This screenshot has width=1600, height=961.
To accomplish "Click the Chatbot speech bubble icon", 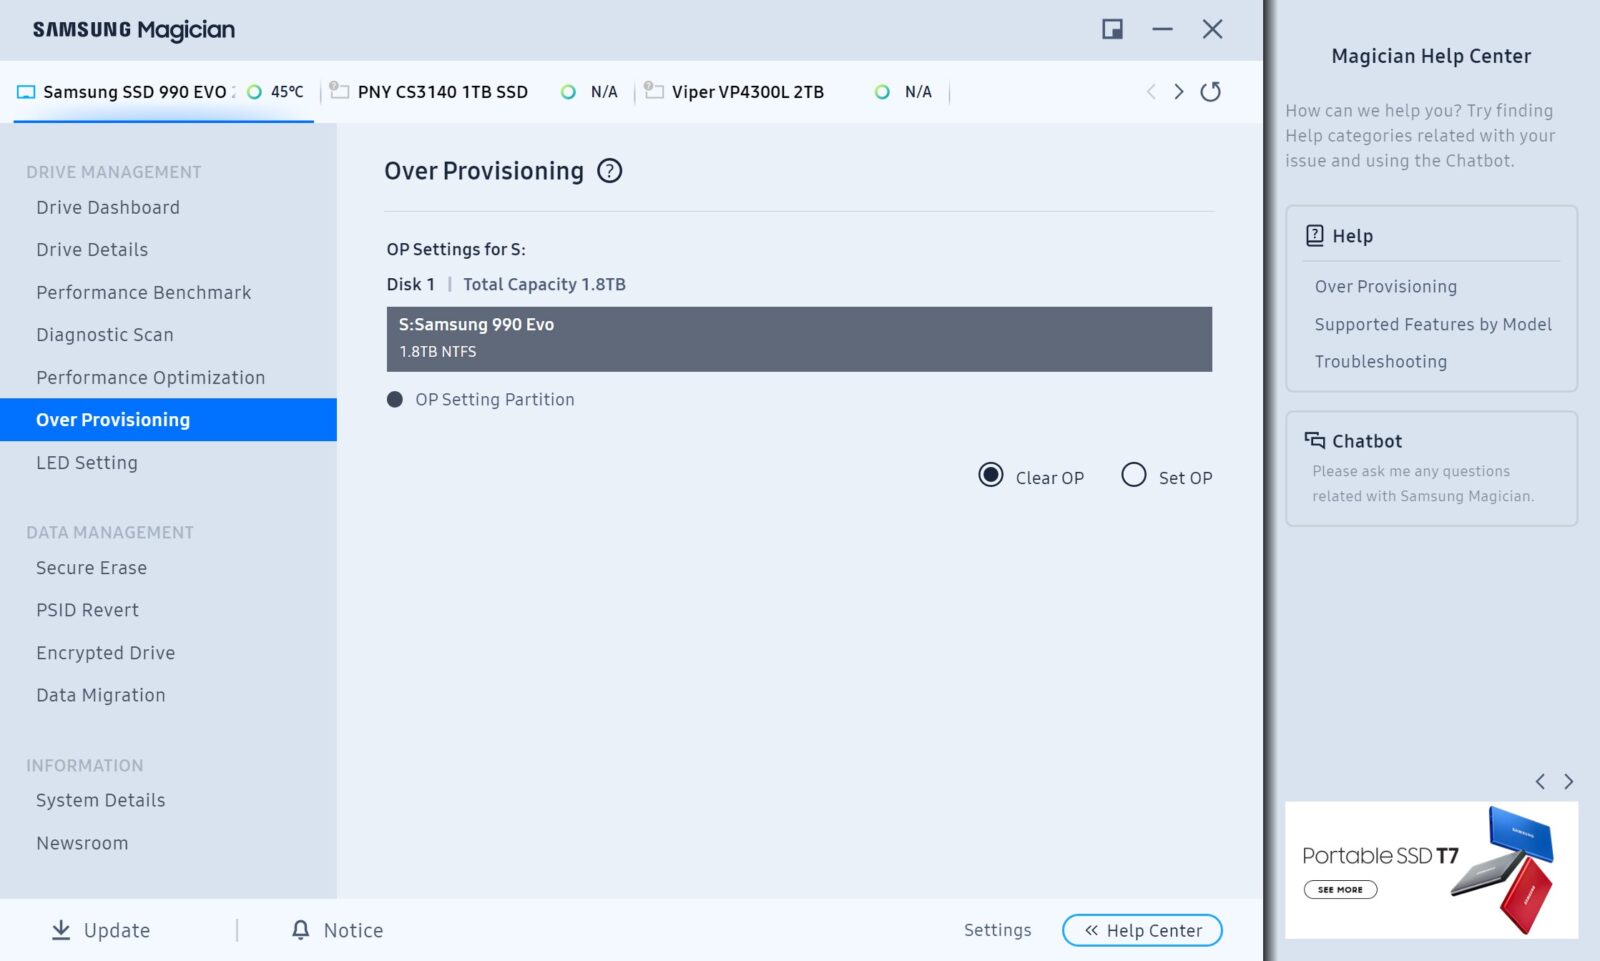I will (x=1314, y=441).
